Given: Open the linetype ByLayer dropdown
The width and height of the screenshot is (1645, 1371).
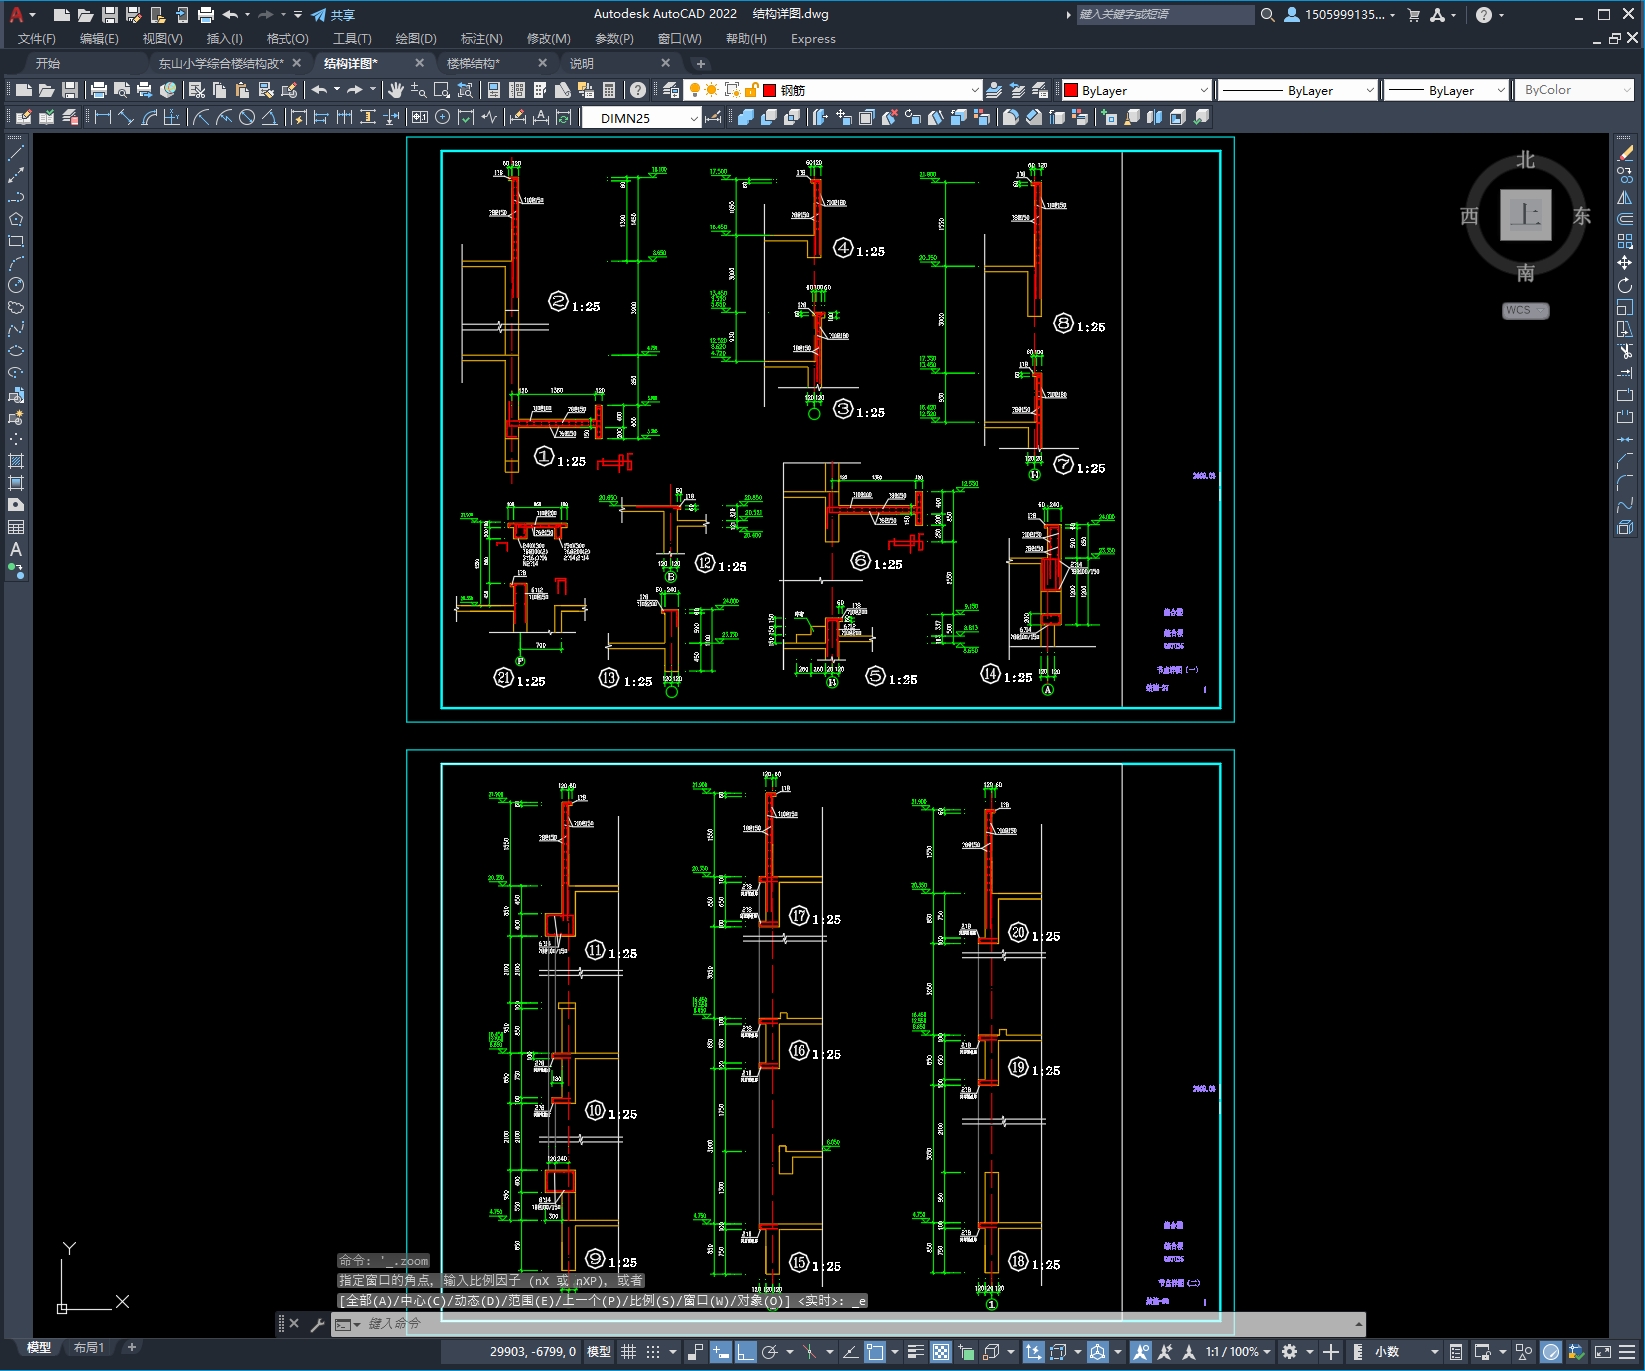Looking at the screenshot, I should (x=1299, y=90).
